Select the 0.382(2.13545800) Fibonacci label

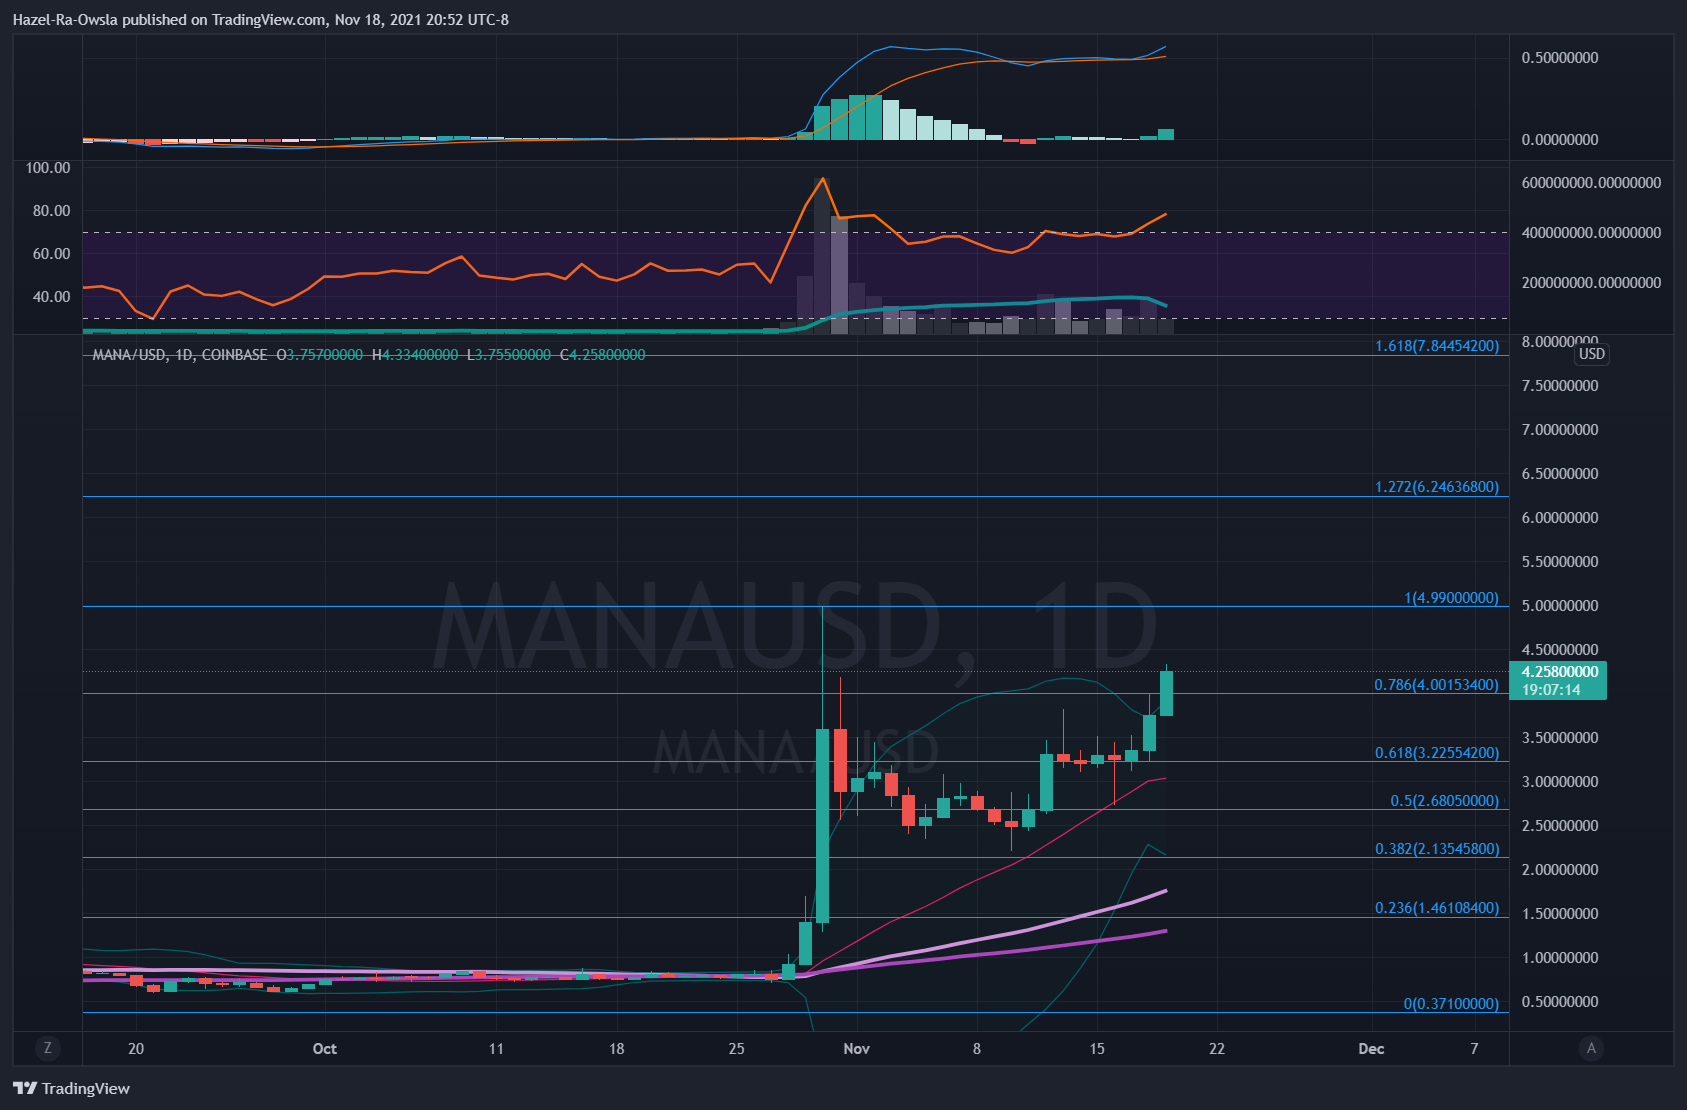click(x=1437, y=849)
